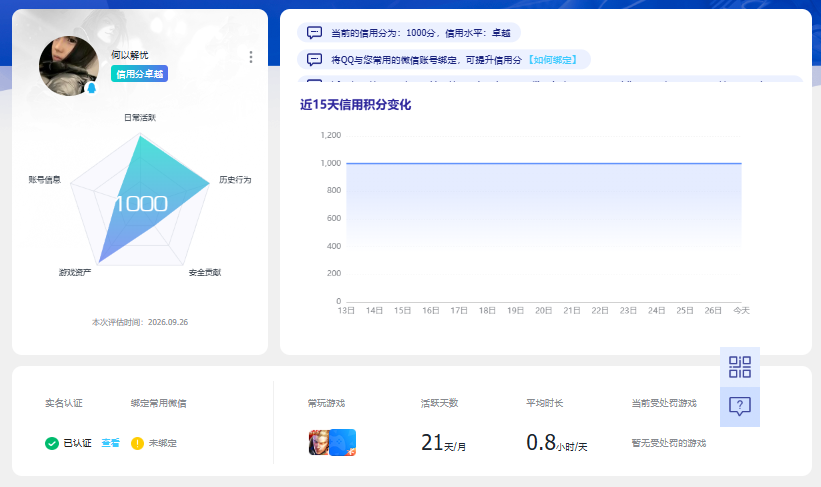Screen dimensions: 821x487
Task: Open the Honor of Kings game icon
Action: pyautogui.click(x=319, y=442)
